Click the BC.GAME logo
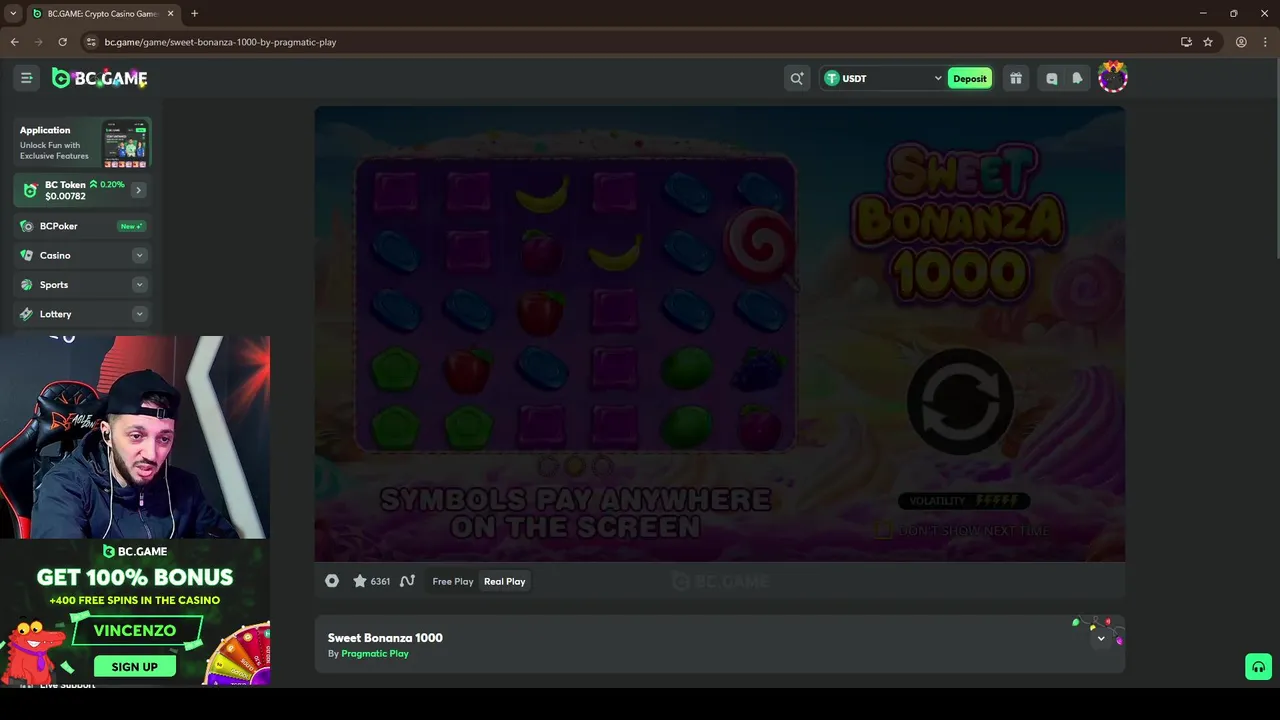The image size is (1280, 720). pos(100,78)
